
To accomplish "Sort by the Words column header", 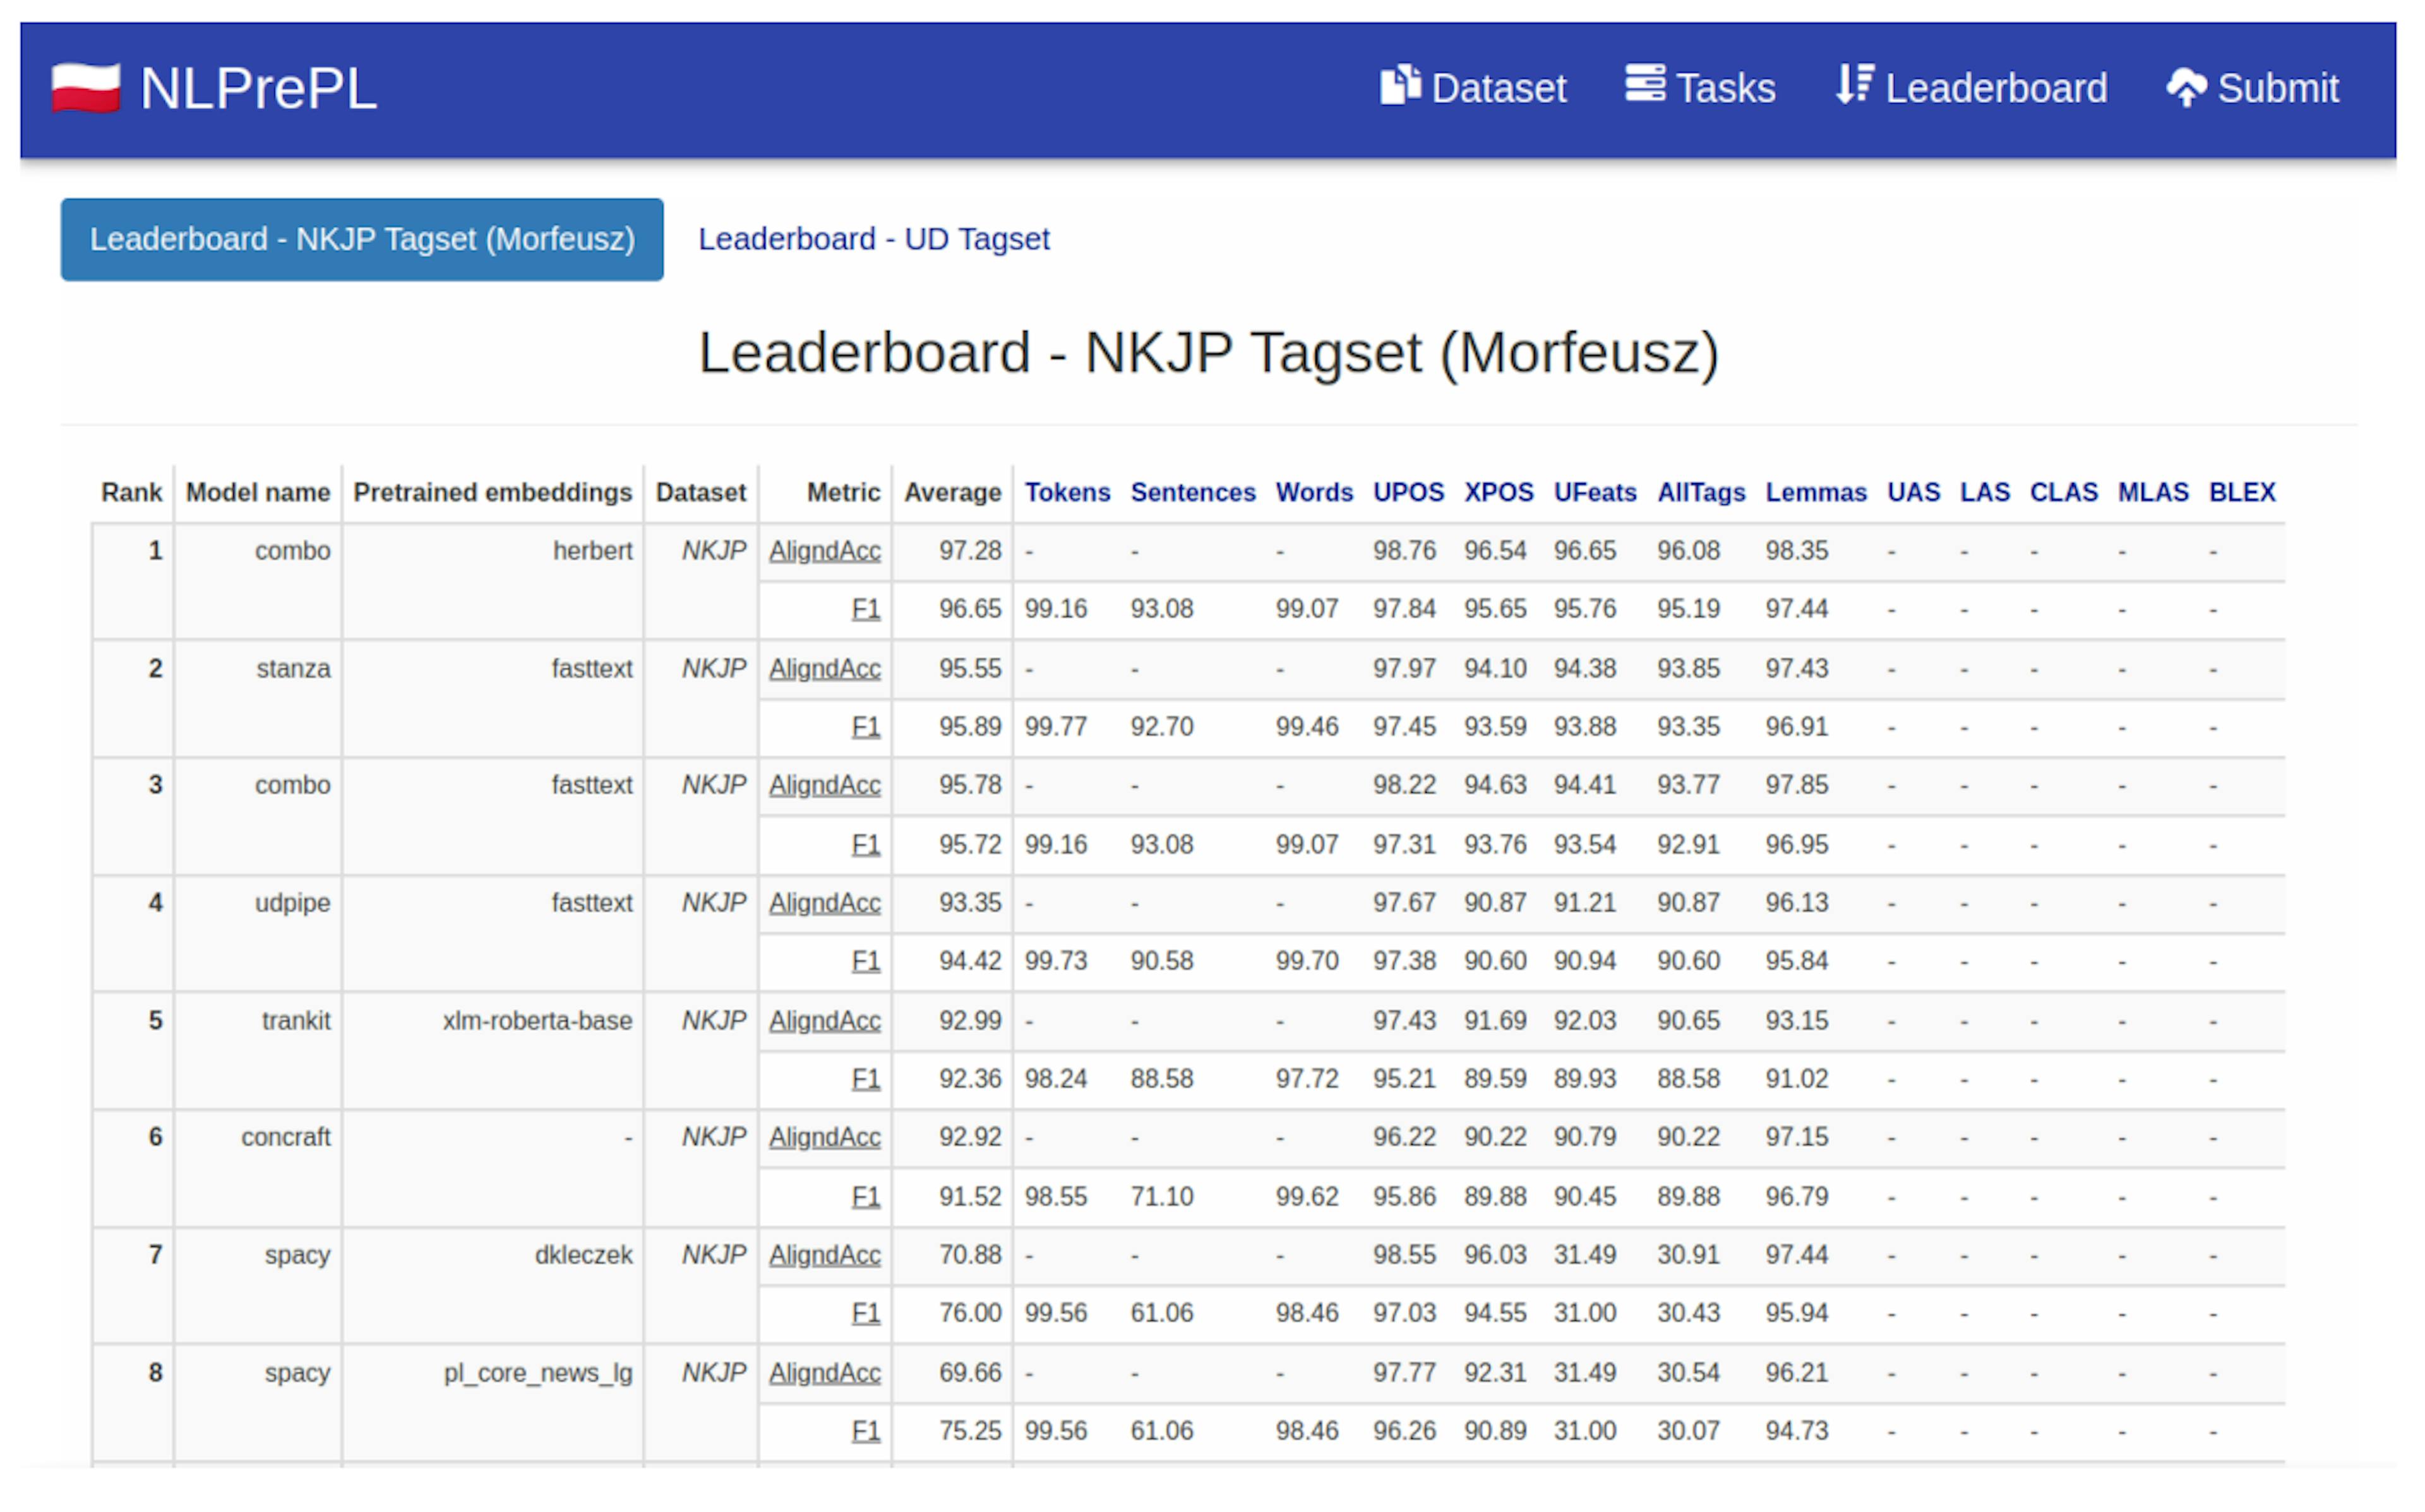I will point(1314,492).
